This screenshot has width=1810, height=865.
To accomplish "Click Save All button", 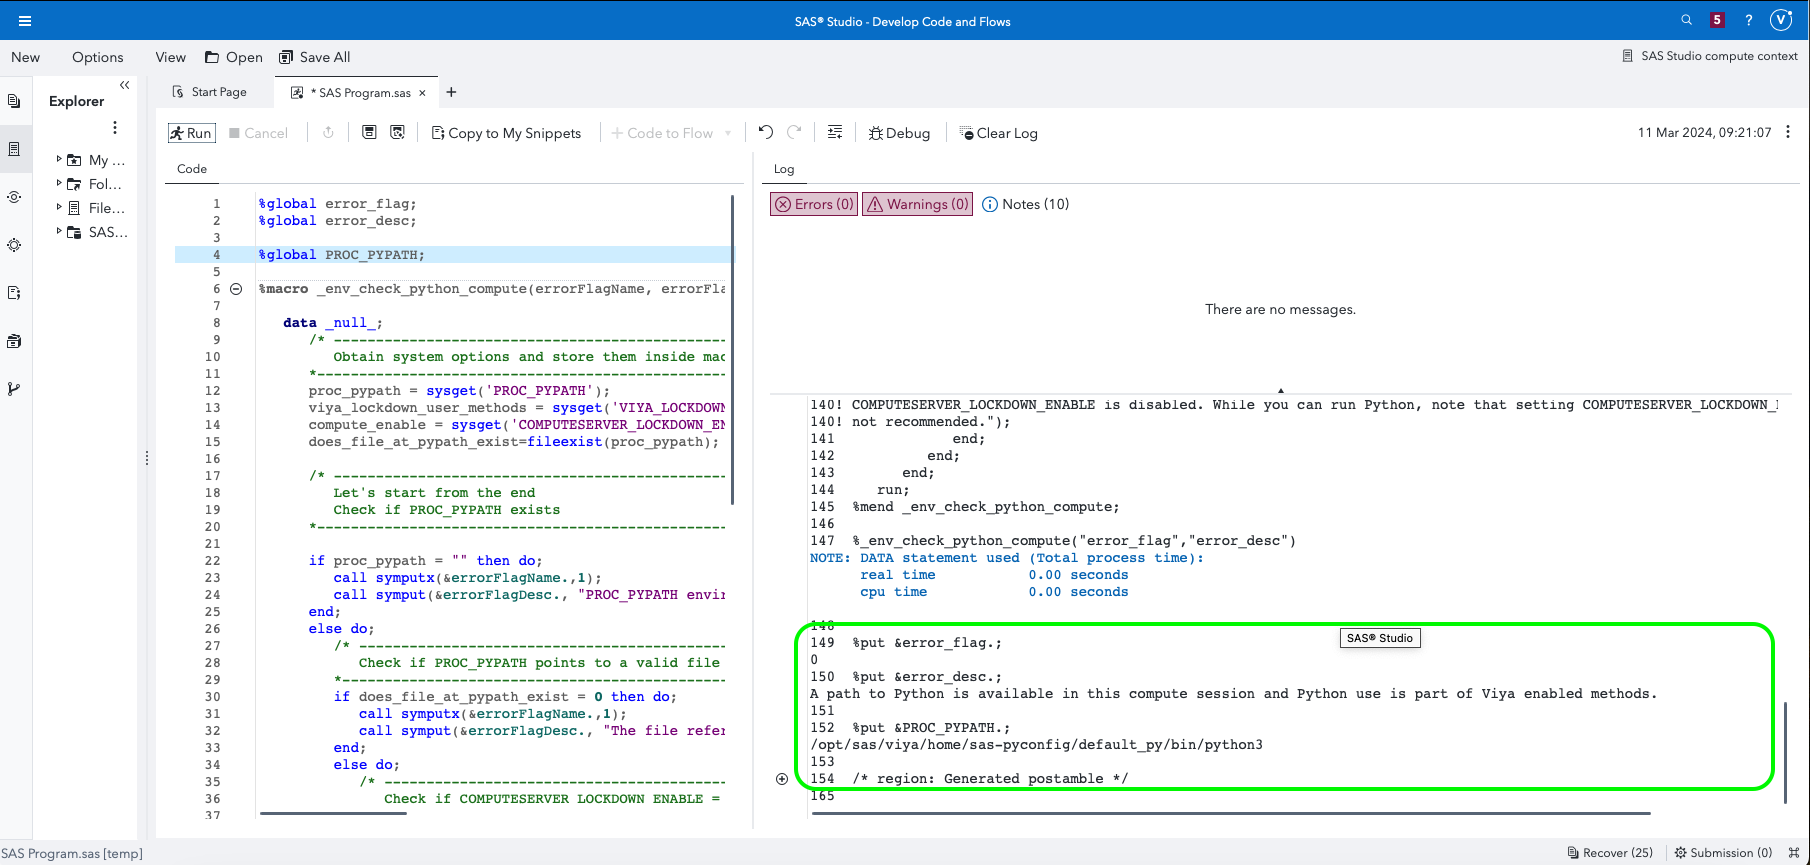I will [x=315, y=57].
